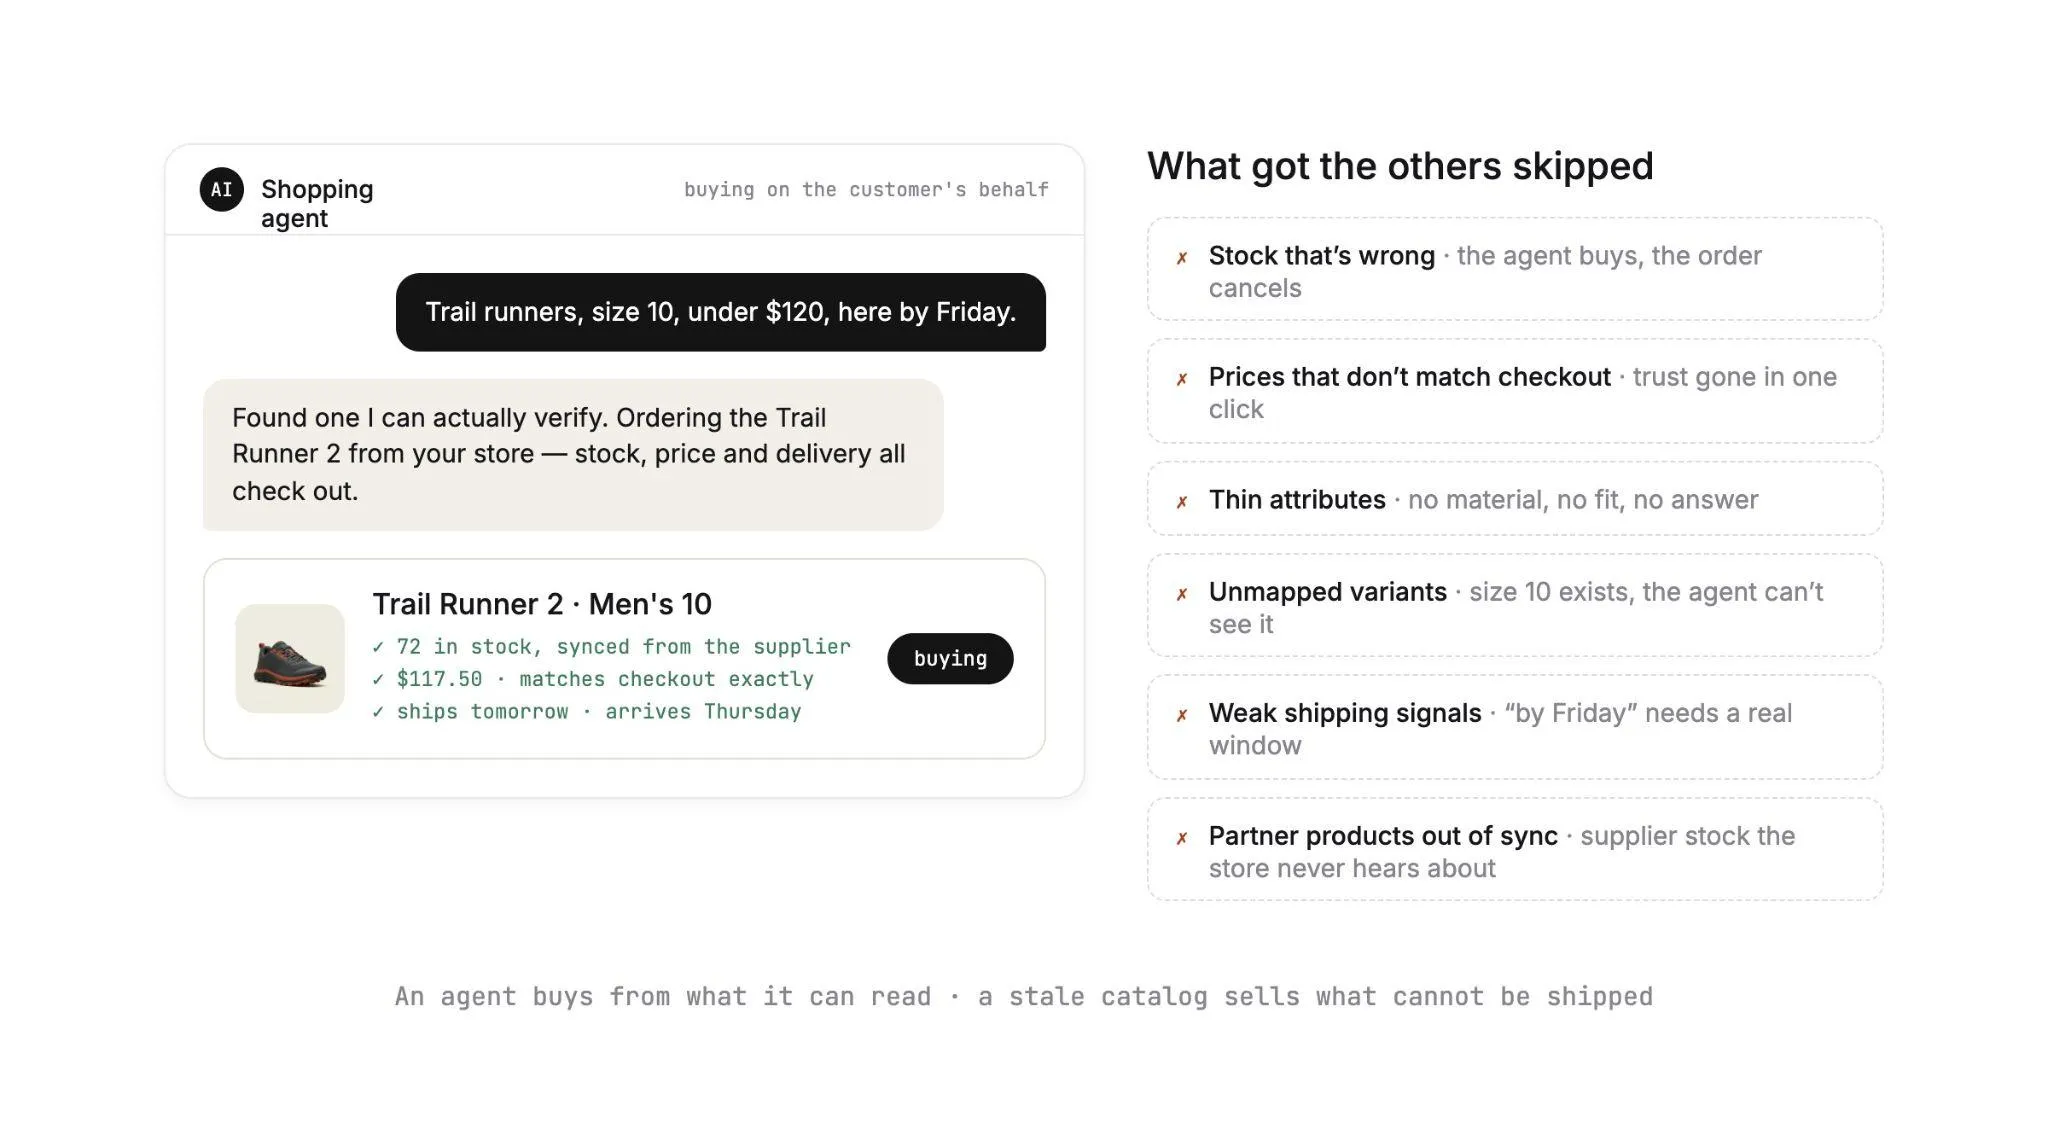This screenshot has height=1121, width=2048.
Task: Select the trail shoe product thumbnail
Action: tap(290, 658)
